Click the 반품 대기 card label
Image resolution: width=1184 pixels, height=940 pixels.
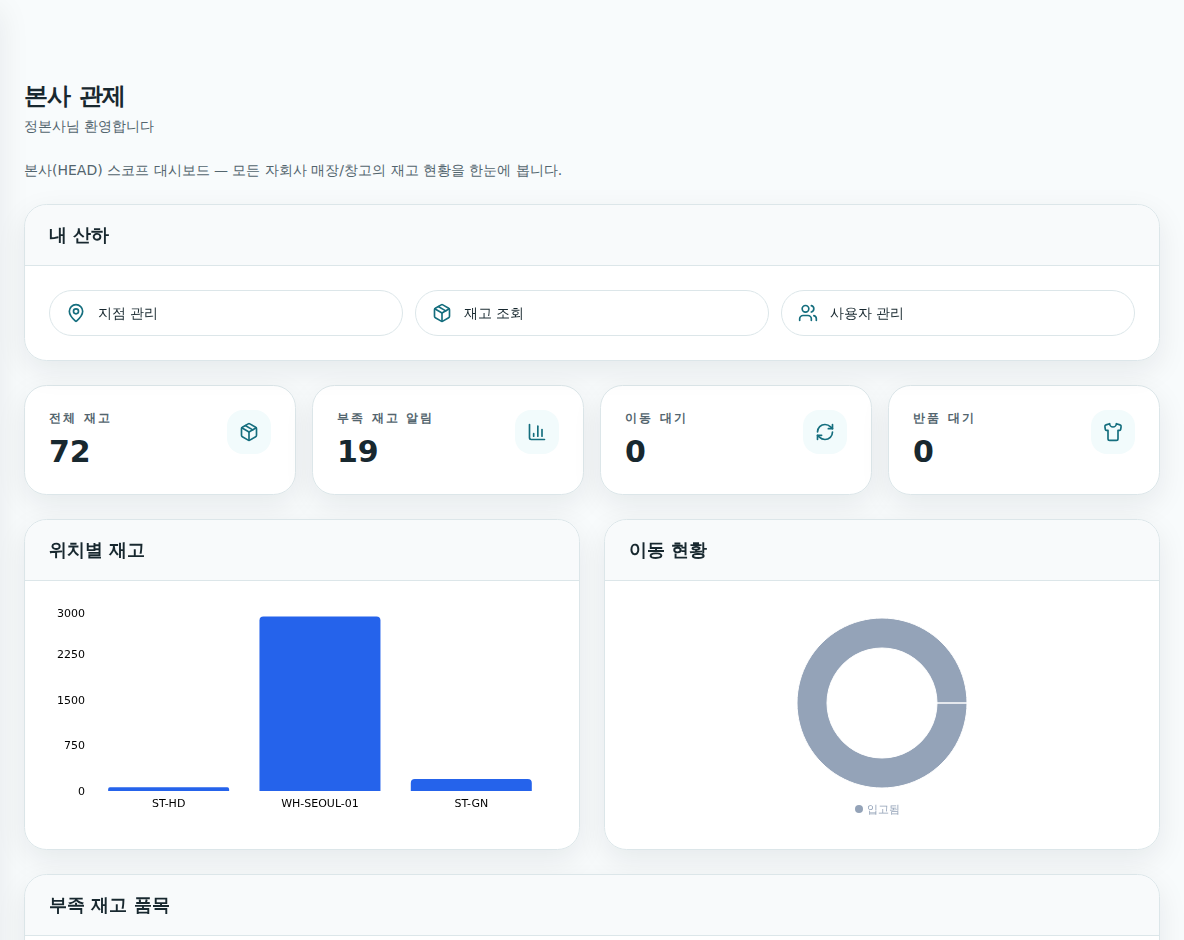point(943,418)
